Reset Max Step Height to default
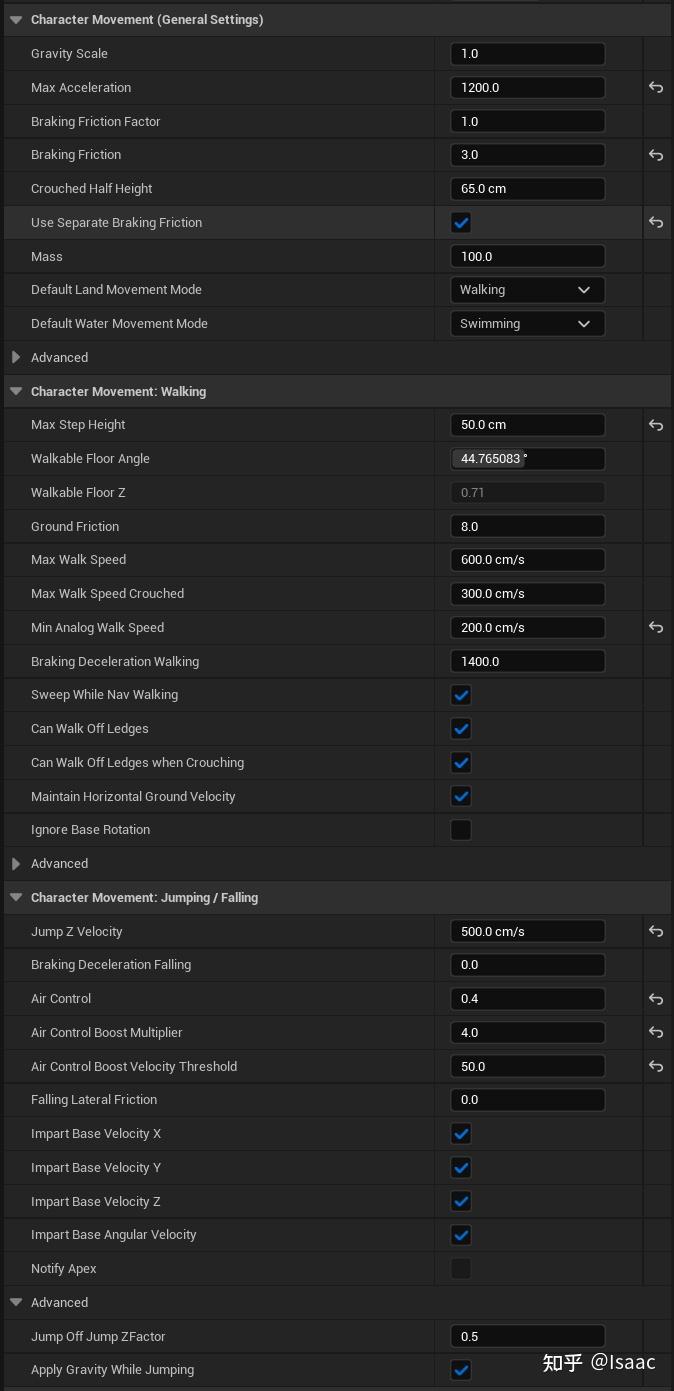The width and height of the screenshot is (674, 1391). [x=656, y=425]
